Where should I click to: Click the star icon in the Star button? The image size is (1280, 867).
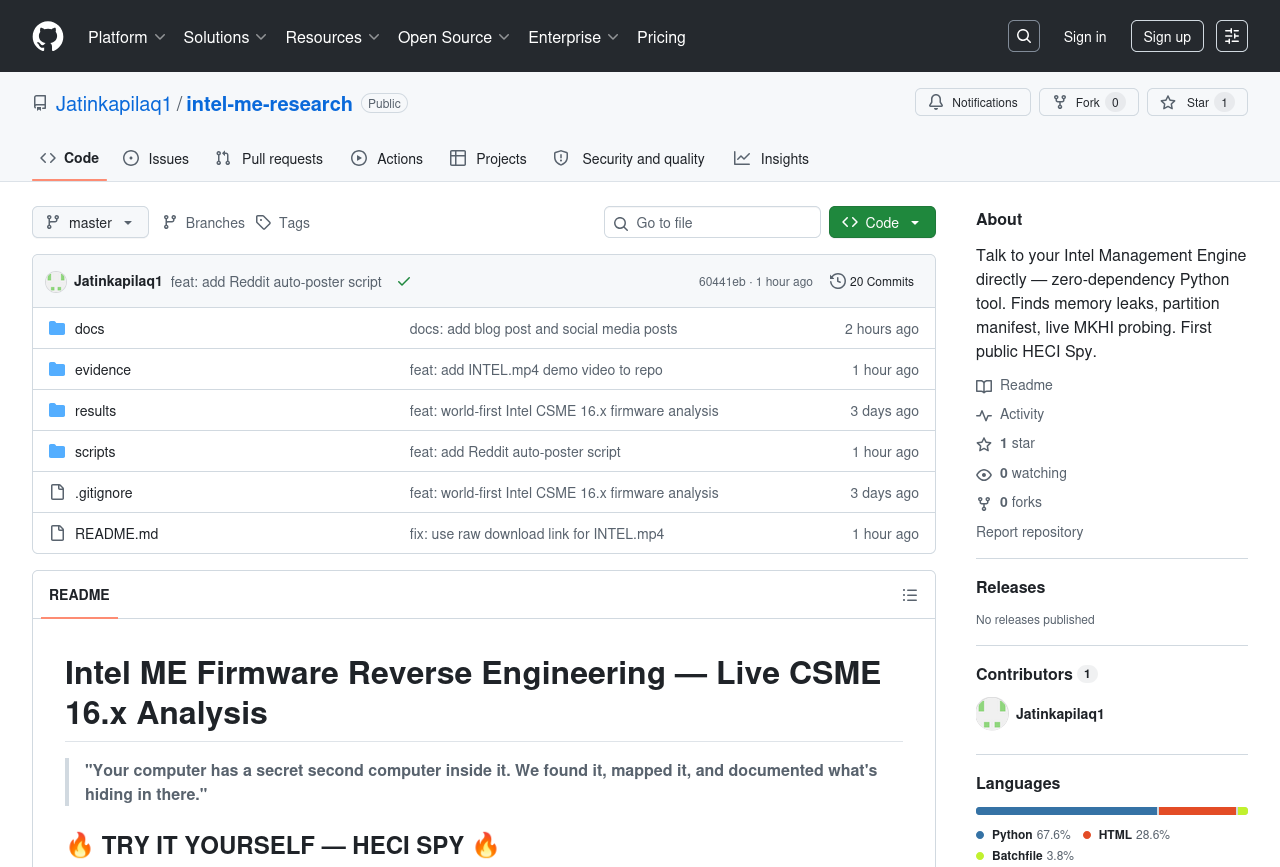[1168, 102]
